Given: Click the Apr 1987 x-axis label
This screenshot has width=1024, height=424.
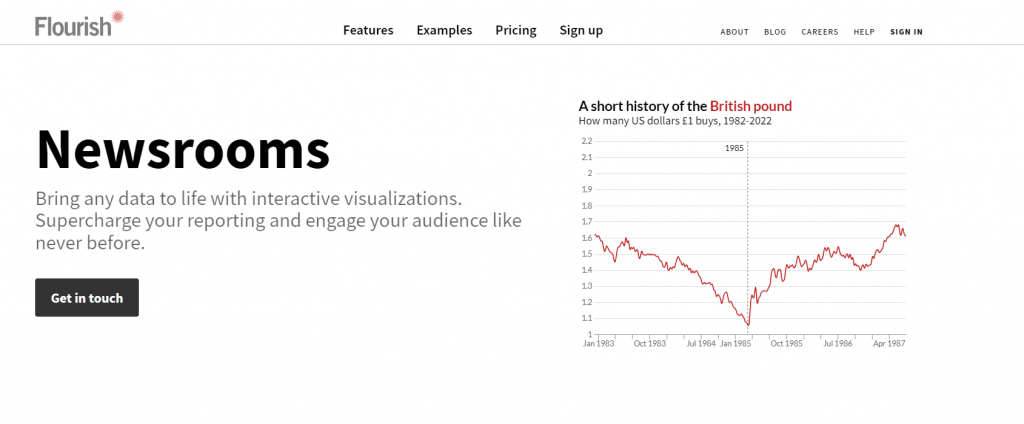Looking at the screenshot, I should coord(888,343).
